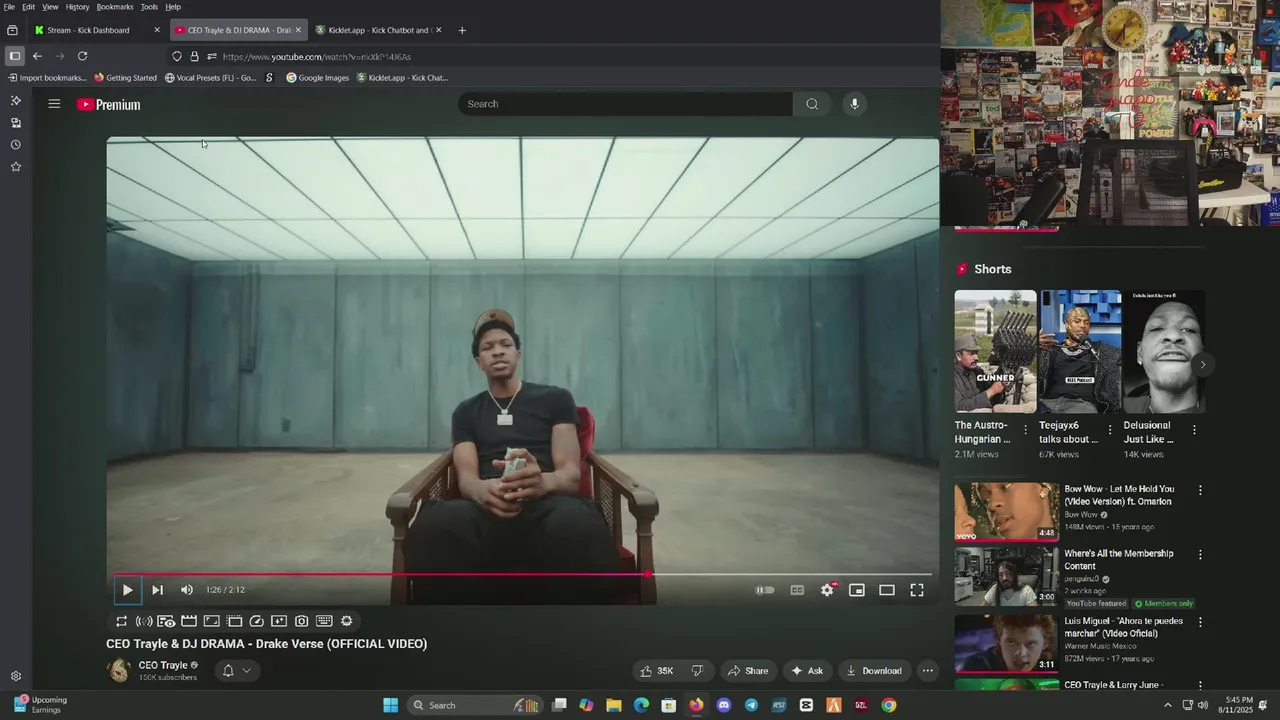The height and width of the screenshot is (720, 1280).
Task: Open the keyboard shortcuts icon below player
Action: (x=324, y=621)
